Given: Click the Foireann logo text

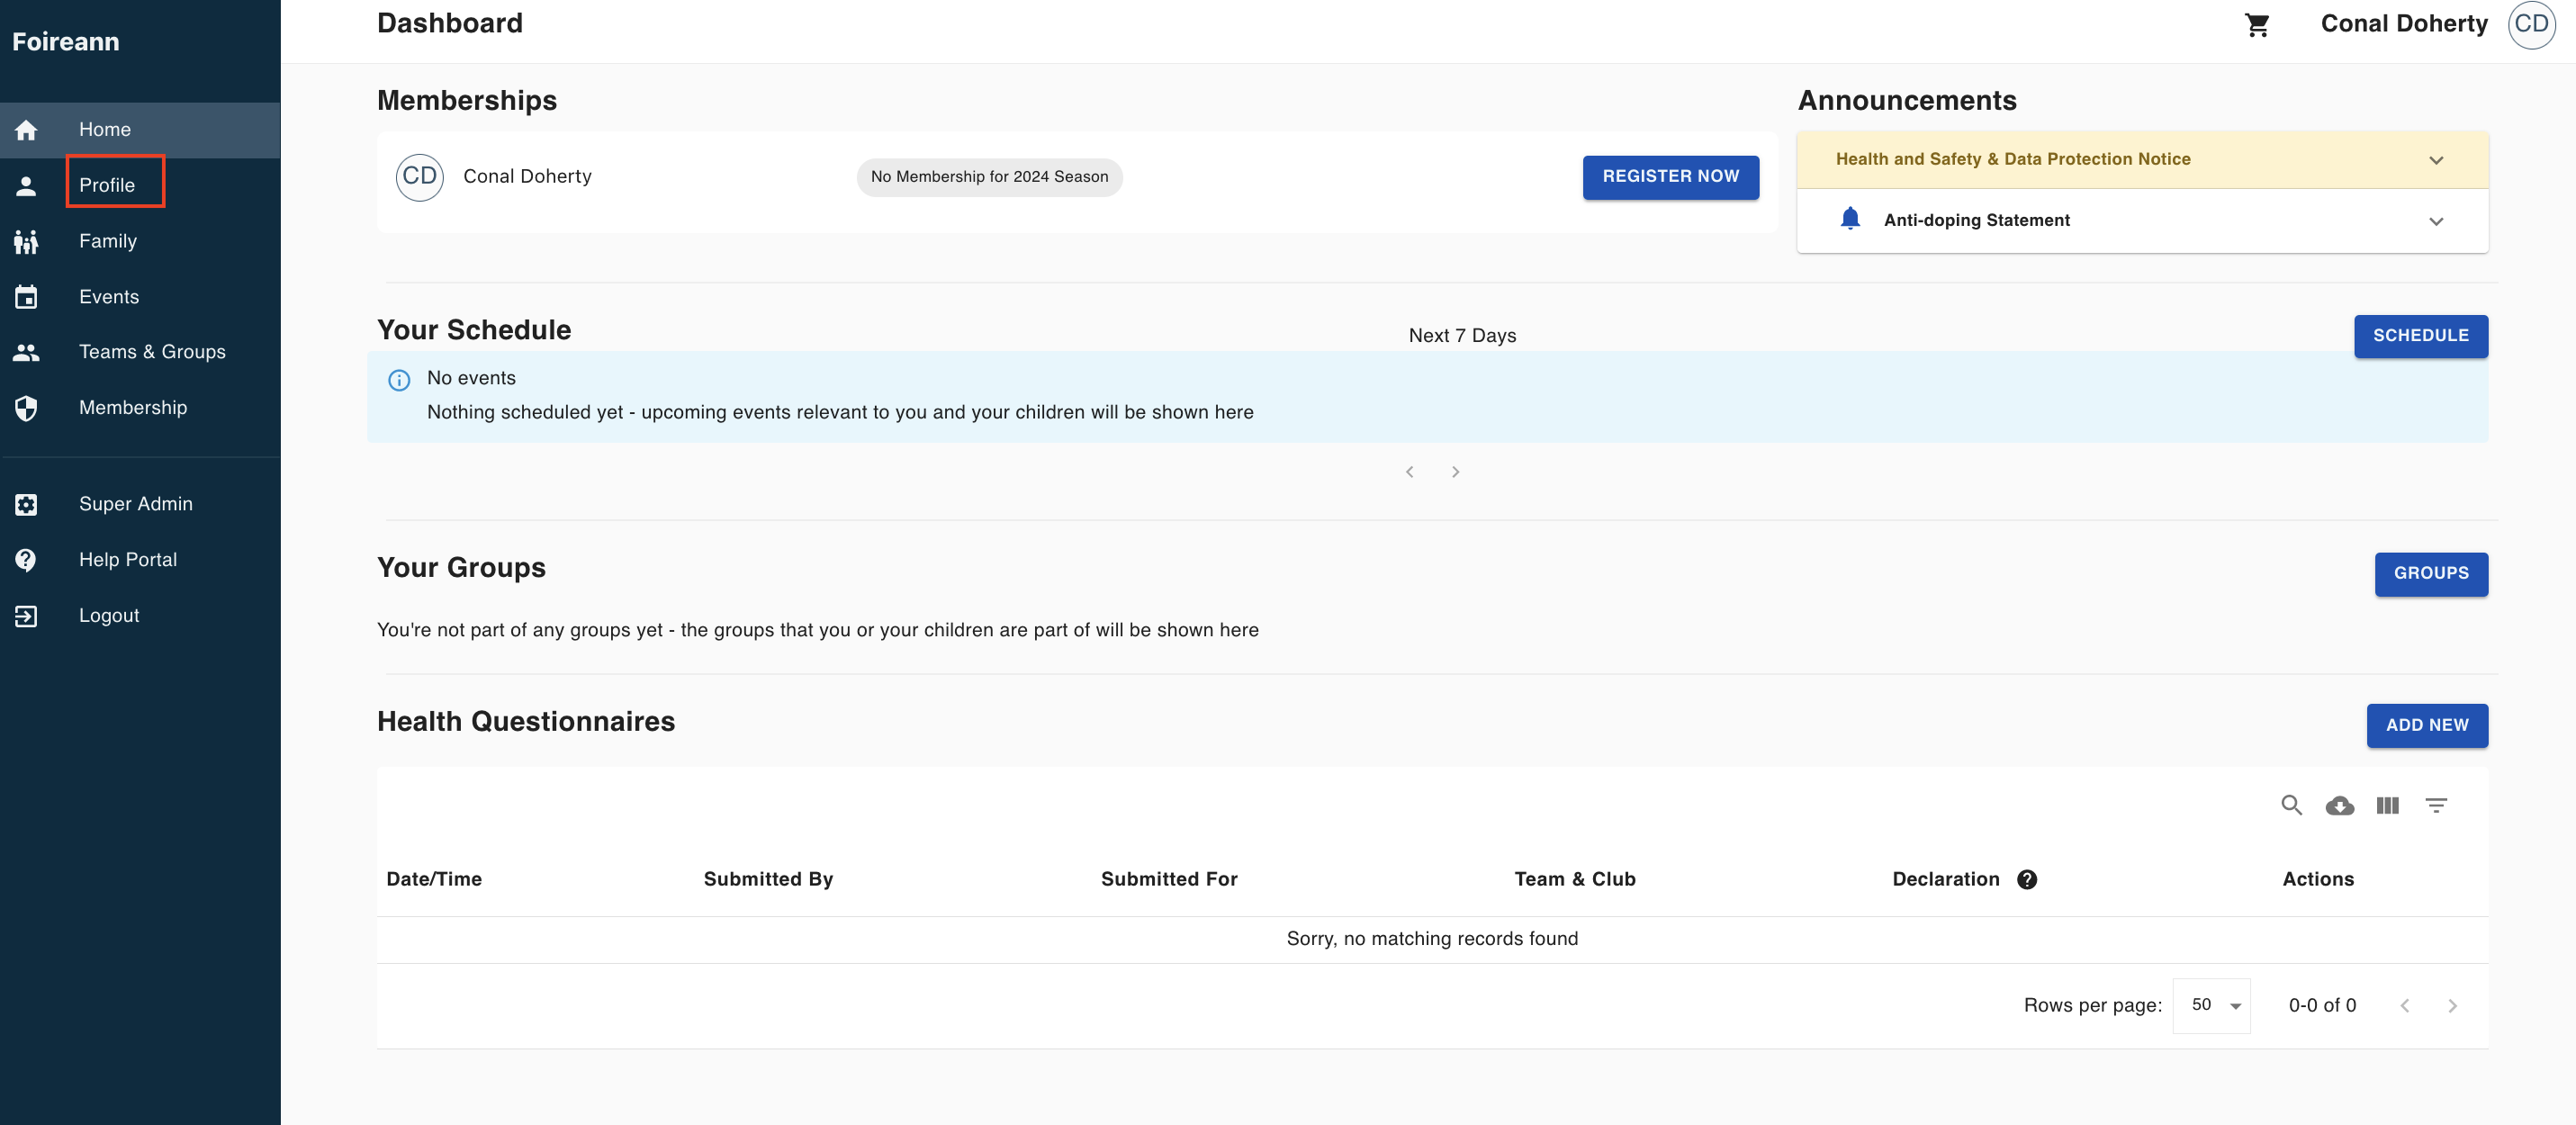Looking at the screenshot, I should pyautogui.click(x=66, y=42).
